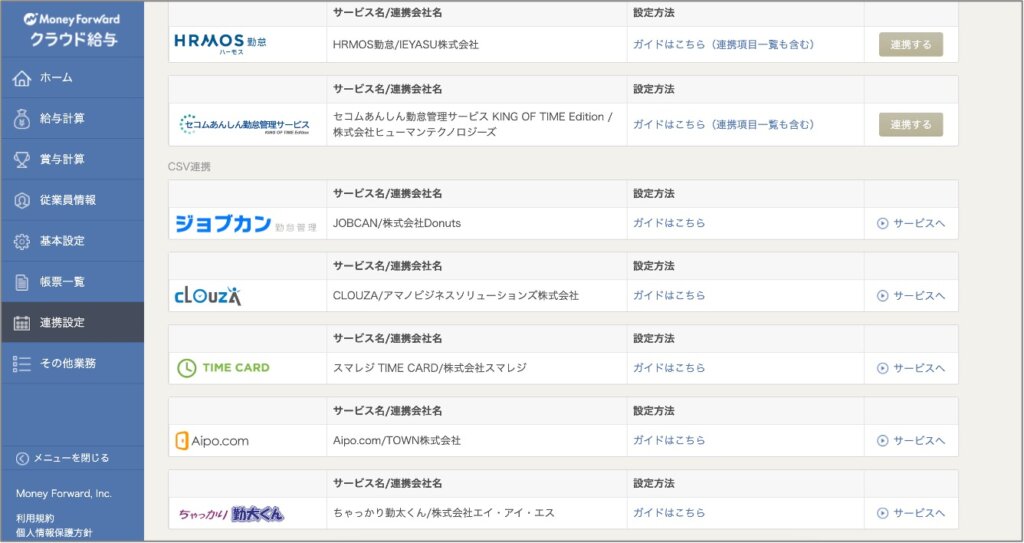Open 帳票一覧 document icon

pyautogui.click(x=22, y=282)
